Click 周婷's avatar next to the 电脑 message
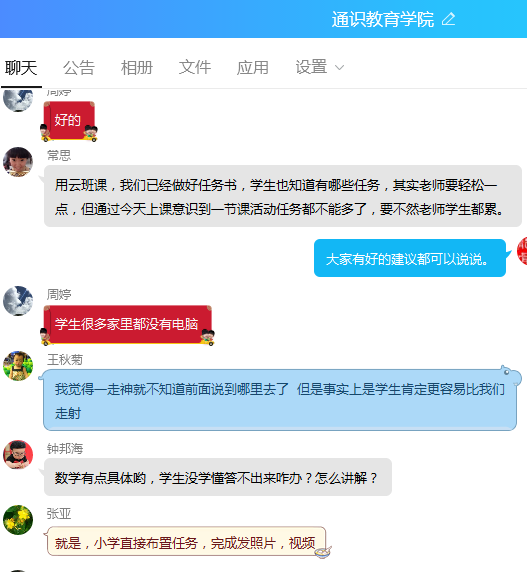This screenshot has width=527, height=572. (x=18, y=301)
